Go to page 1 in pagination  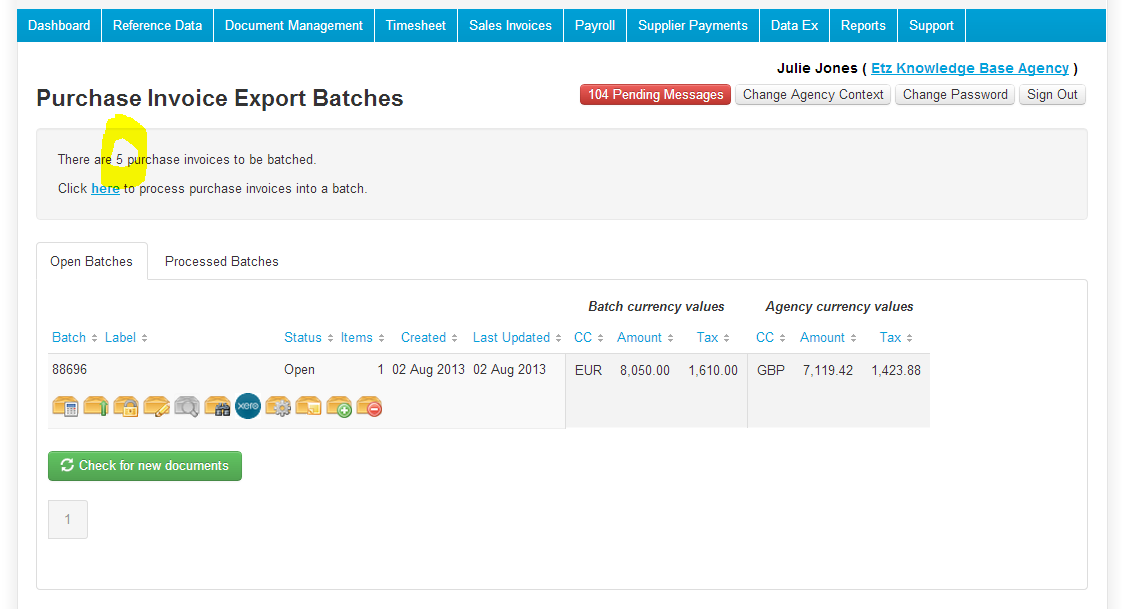pos(68,520)
